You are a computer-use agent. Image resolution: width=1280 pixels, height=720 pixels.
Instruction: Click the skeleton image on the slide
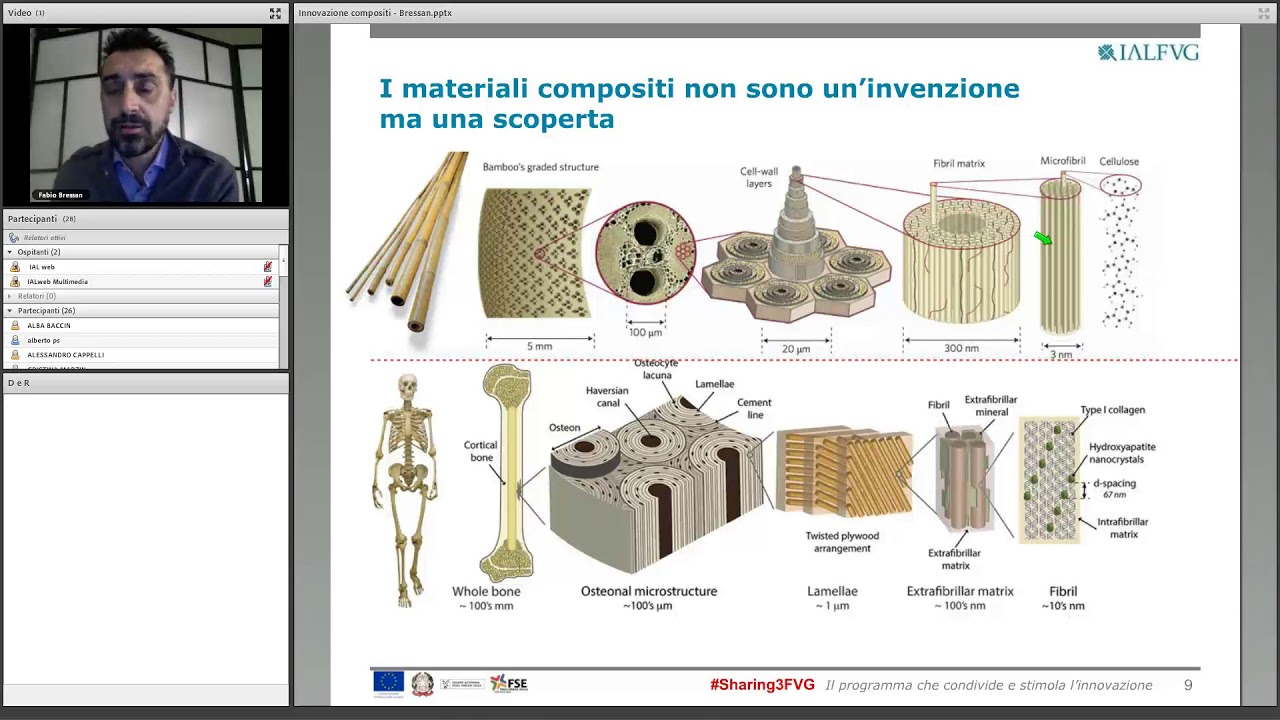click(x=407, y=491)
